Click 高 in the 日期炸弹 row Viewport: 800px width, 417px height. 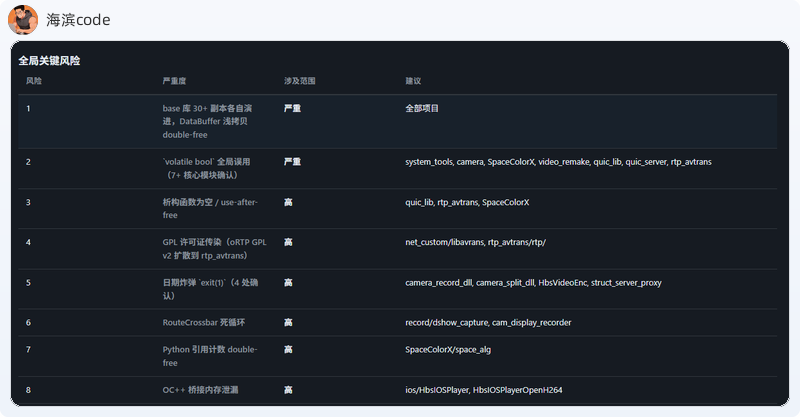tap(288, 282)
